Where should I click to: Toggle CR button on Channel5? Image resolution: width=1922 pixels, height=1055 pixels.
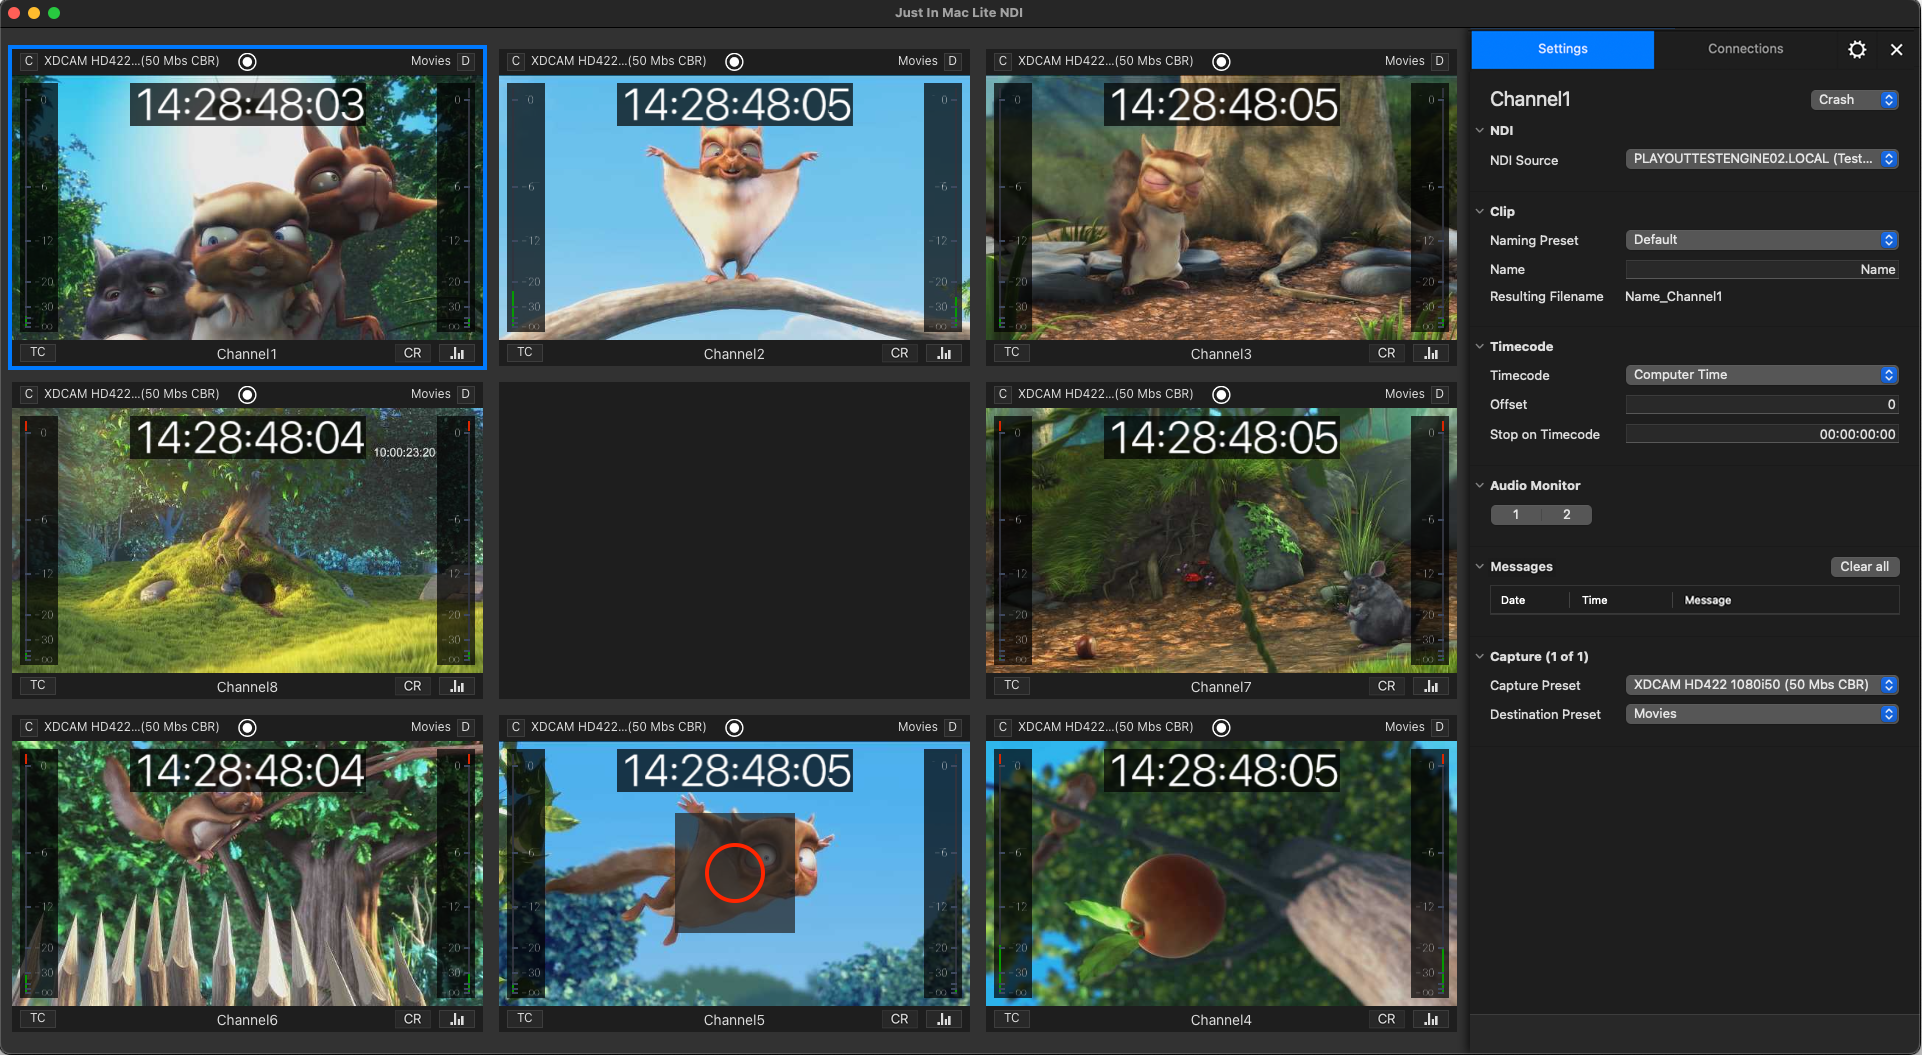point(900,1019)
